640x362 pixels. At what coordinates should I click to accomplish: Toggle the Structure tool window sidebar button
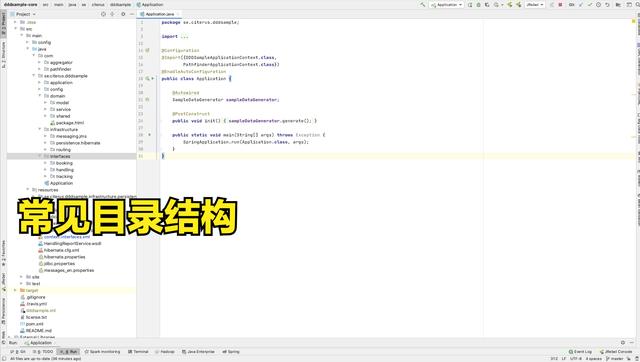(x=3, y=54)
